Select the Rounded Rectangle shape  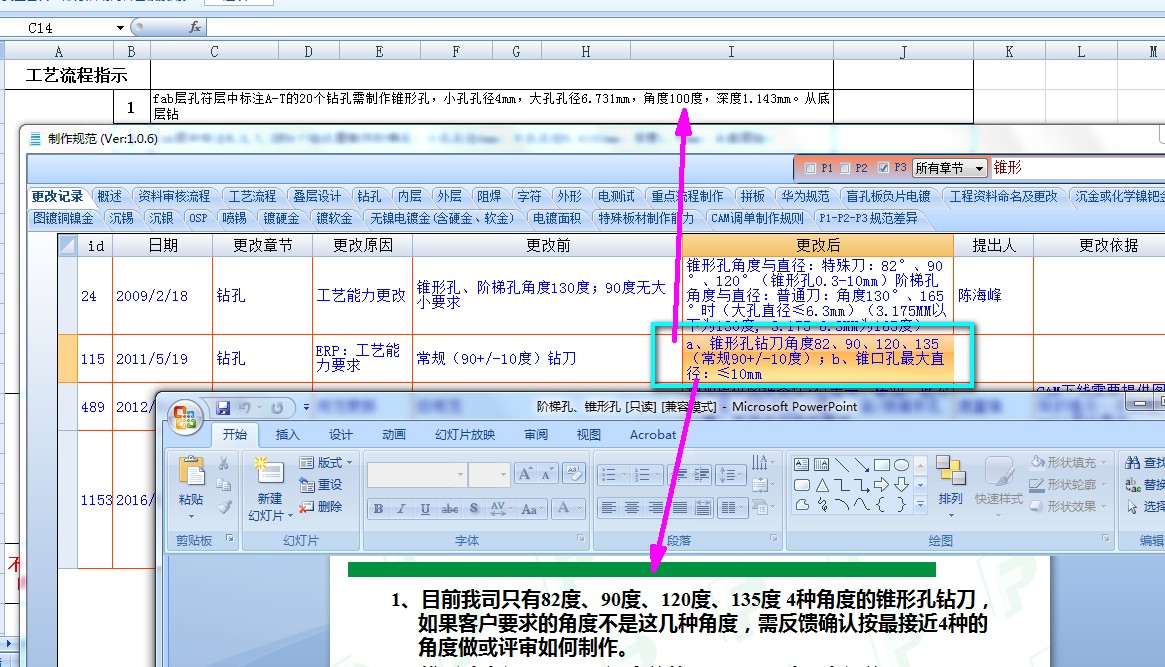click(802, 485)
